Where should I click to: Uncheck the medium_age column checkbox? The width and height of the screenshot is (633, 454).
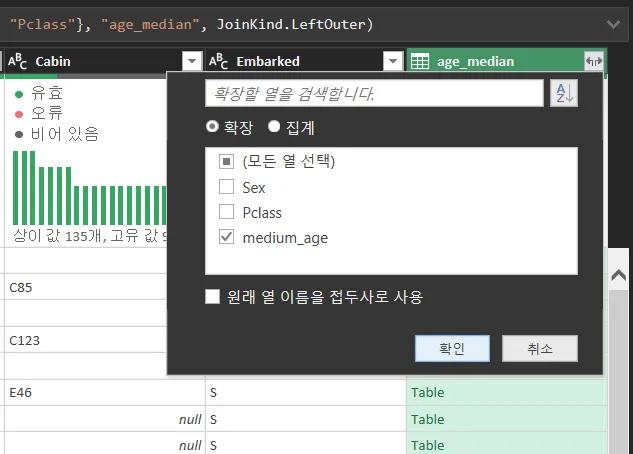[226, 238]
